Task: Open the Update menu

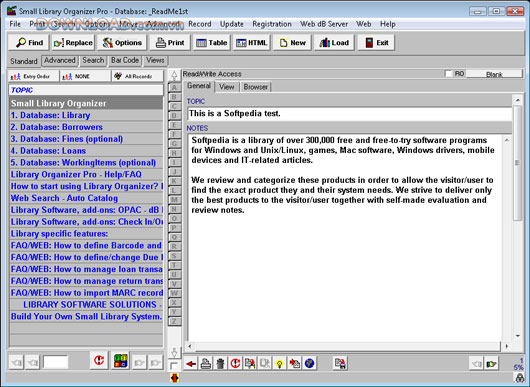Action: tap(232, 24)
